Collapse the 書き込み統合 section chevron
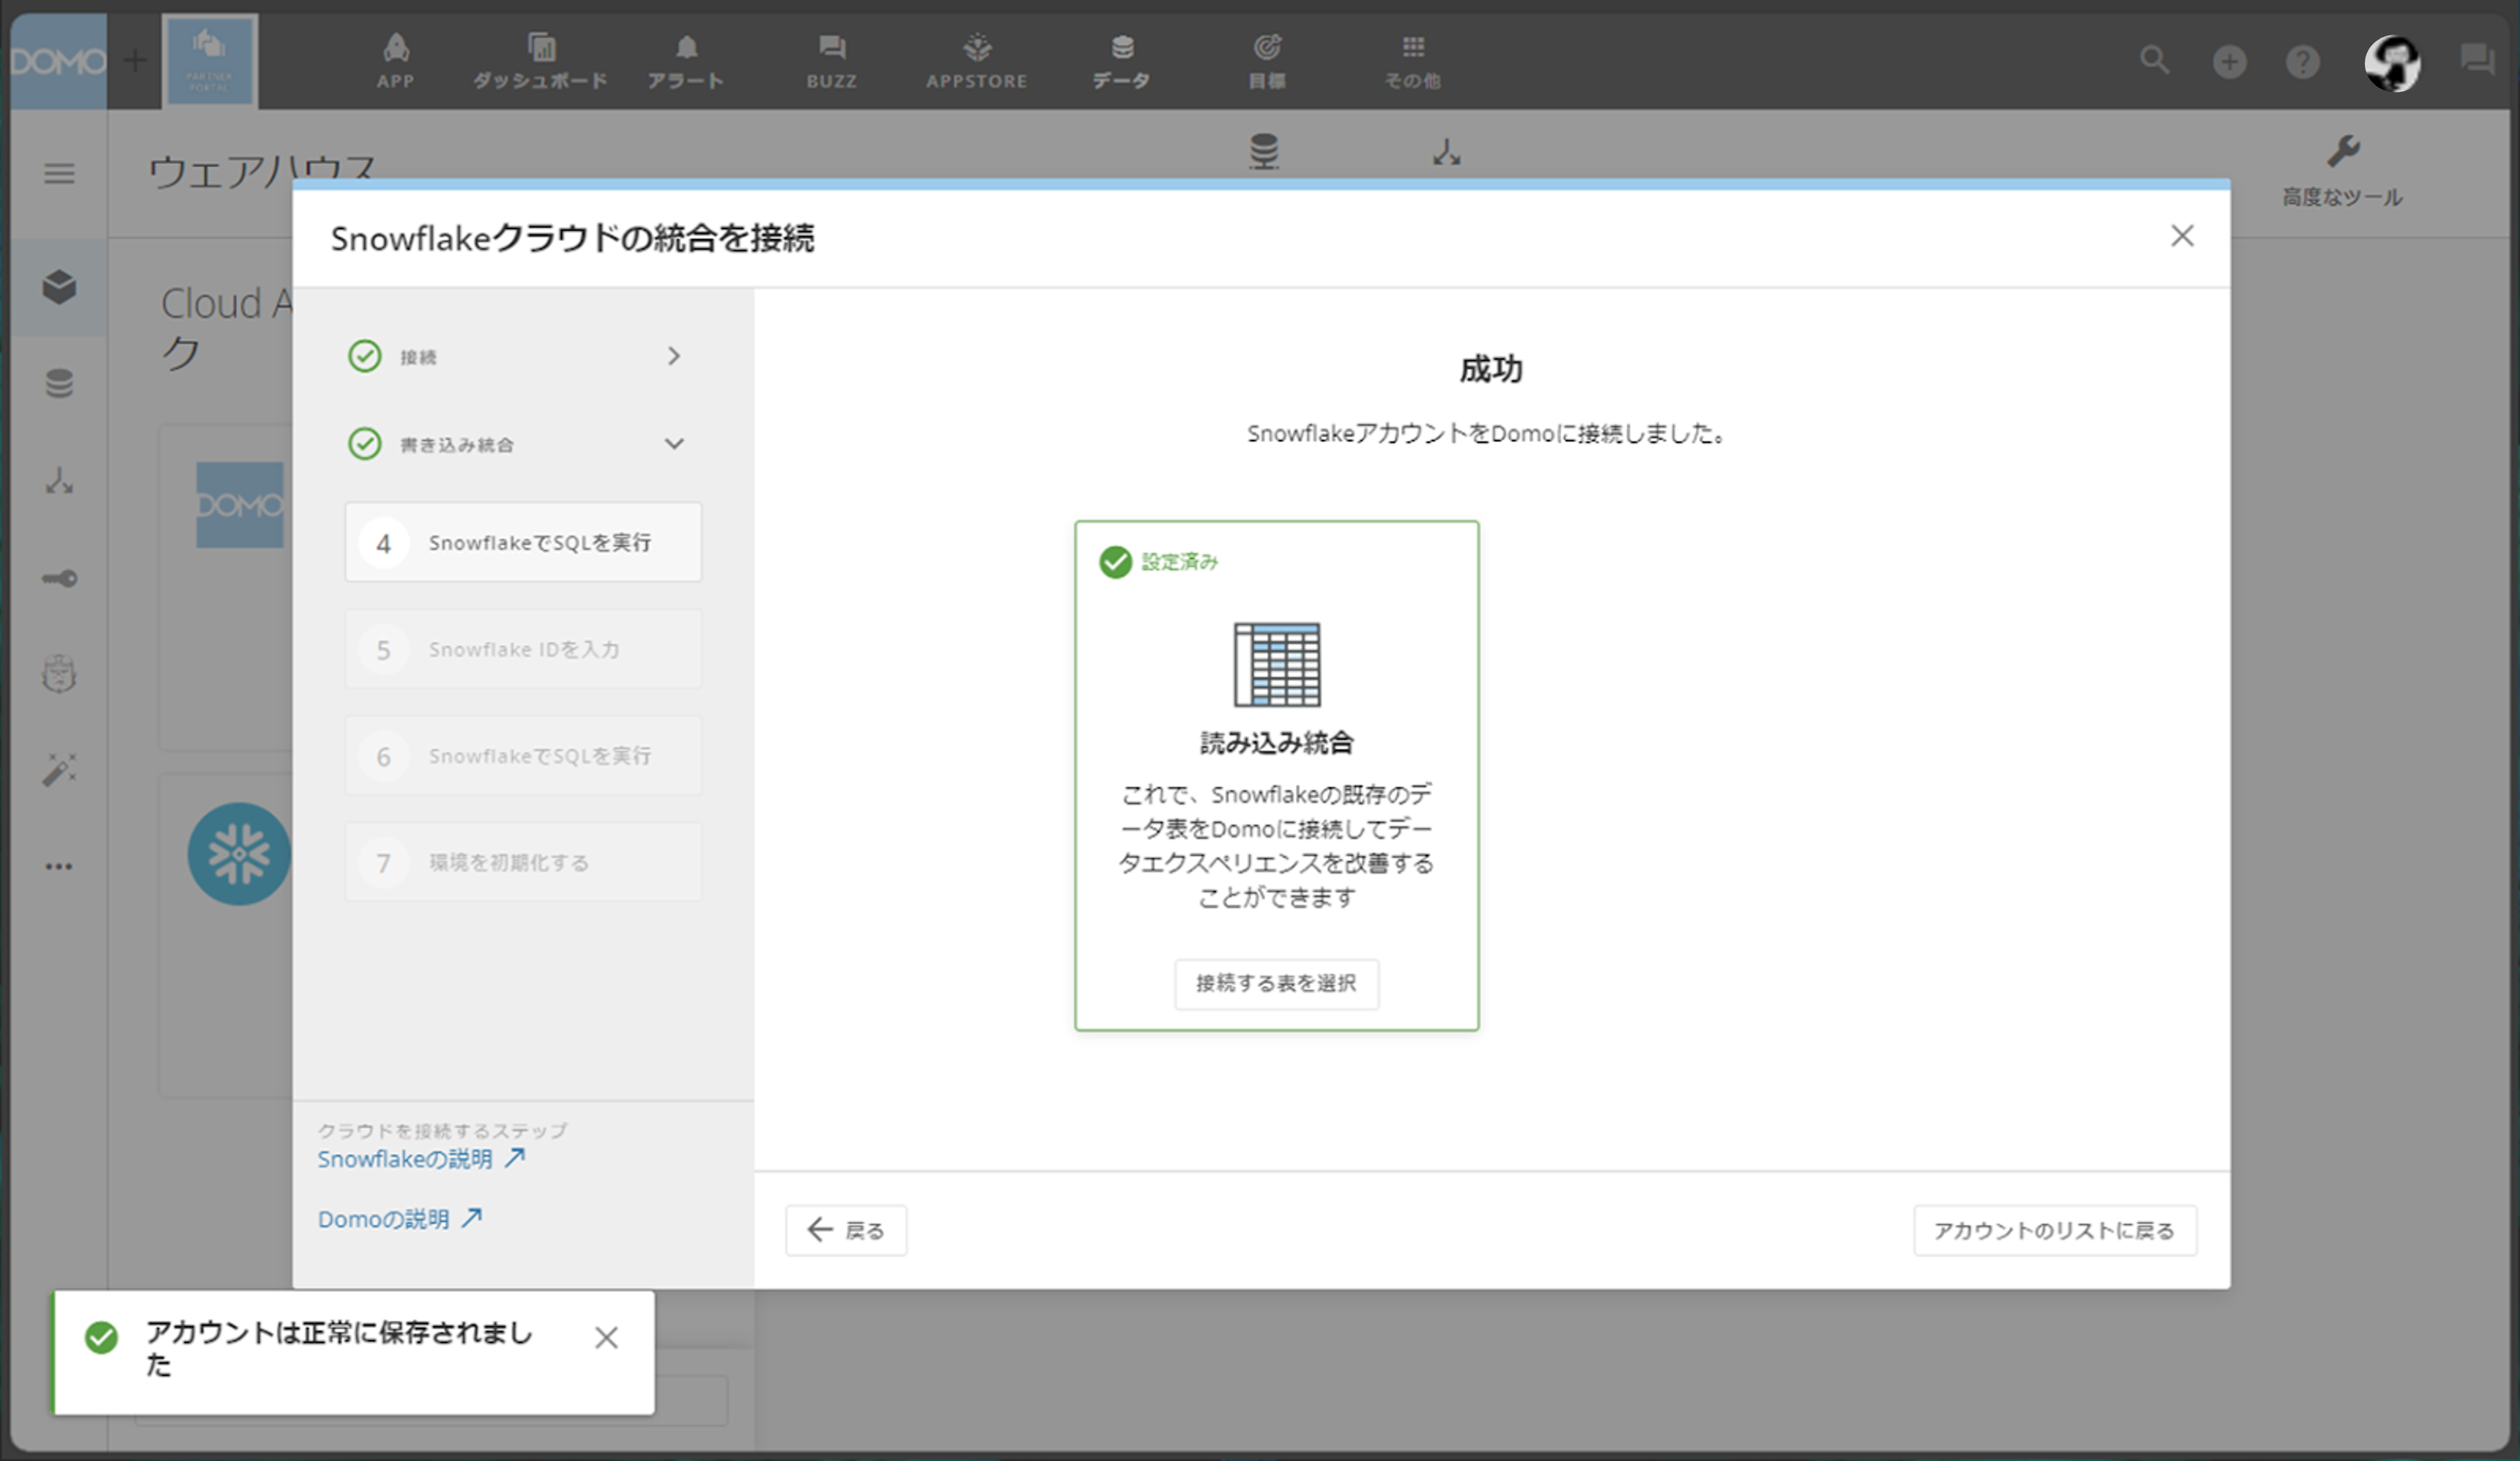The width and height of the screenshot is (2520, 1461). coord(674,443)
